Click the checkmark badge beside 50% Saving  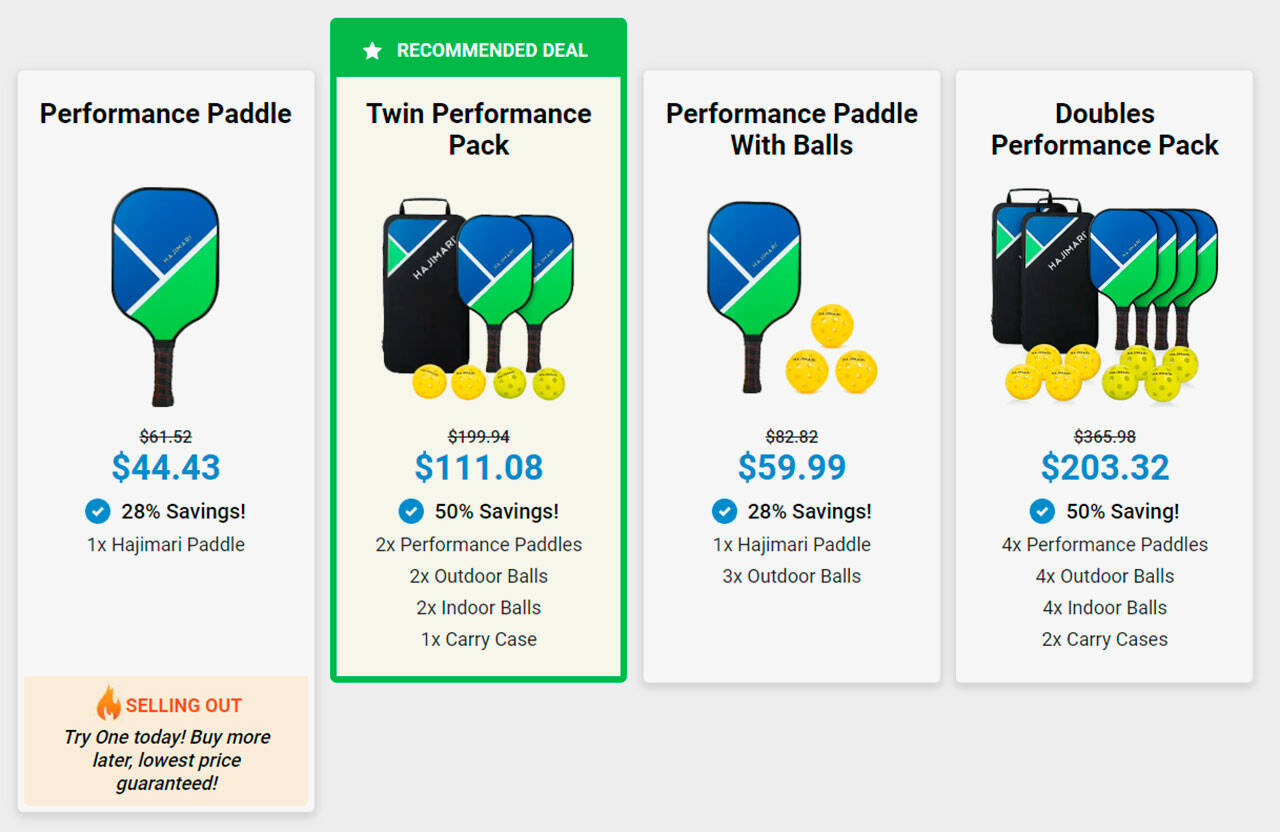coord(1042,512)
